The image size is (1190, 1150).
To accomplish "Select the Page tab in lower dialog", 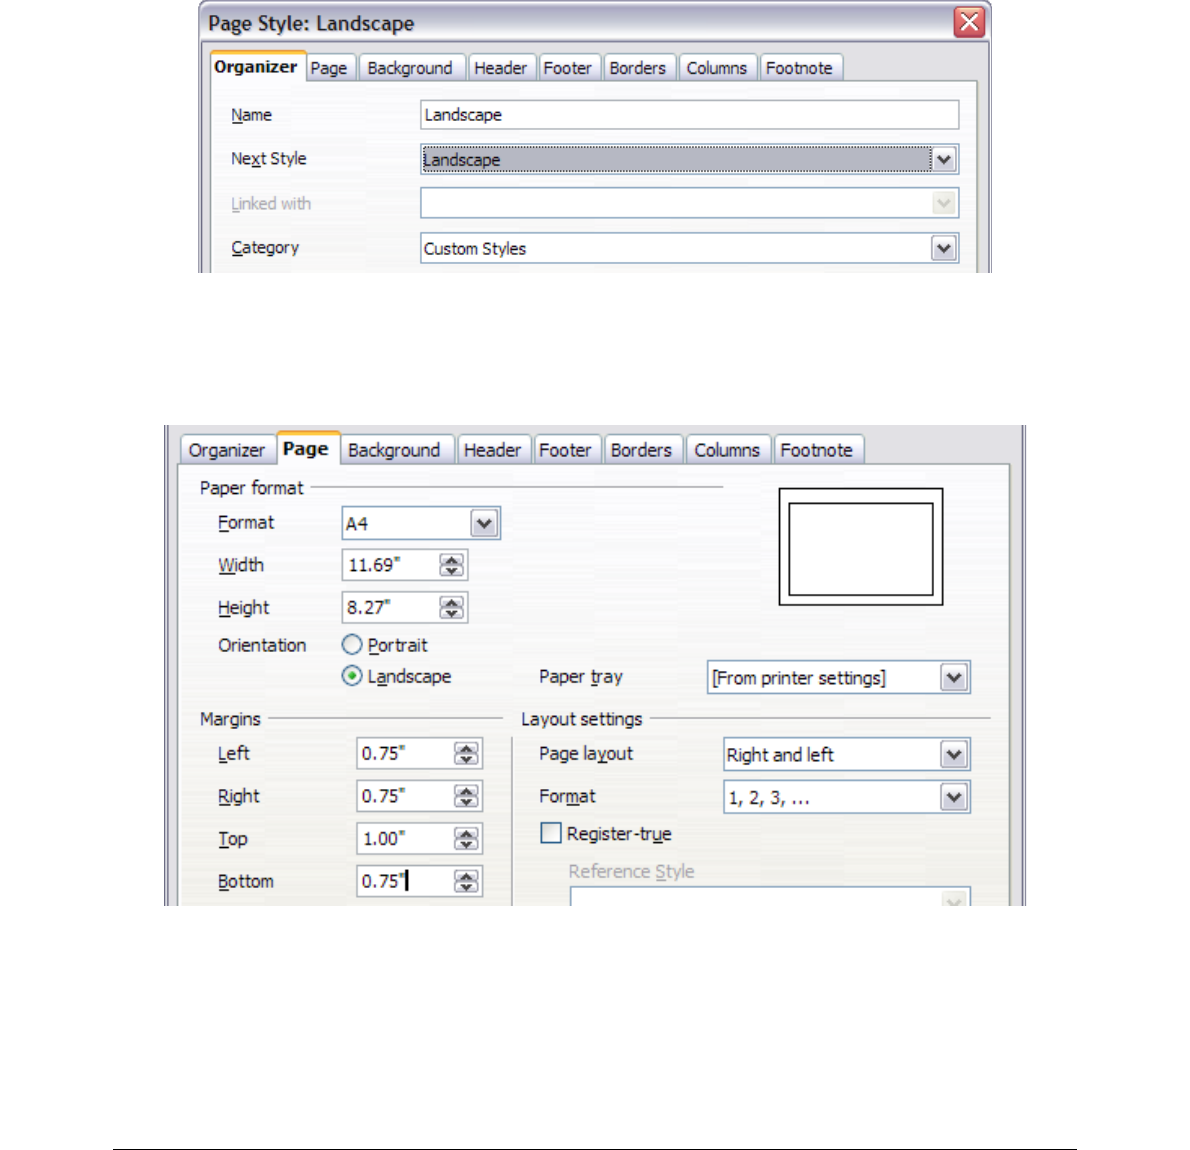I will click(306, 449).
